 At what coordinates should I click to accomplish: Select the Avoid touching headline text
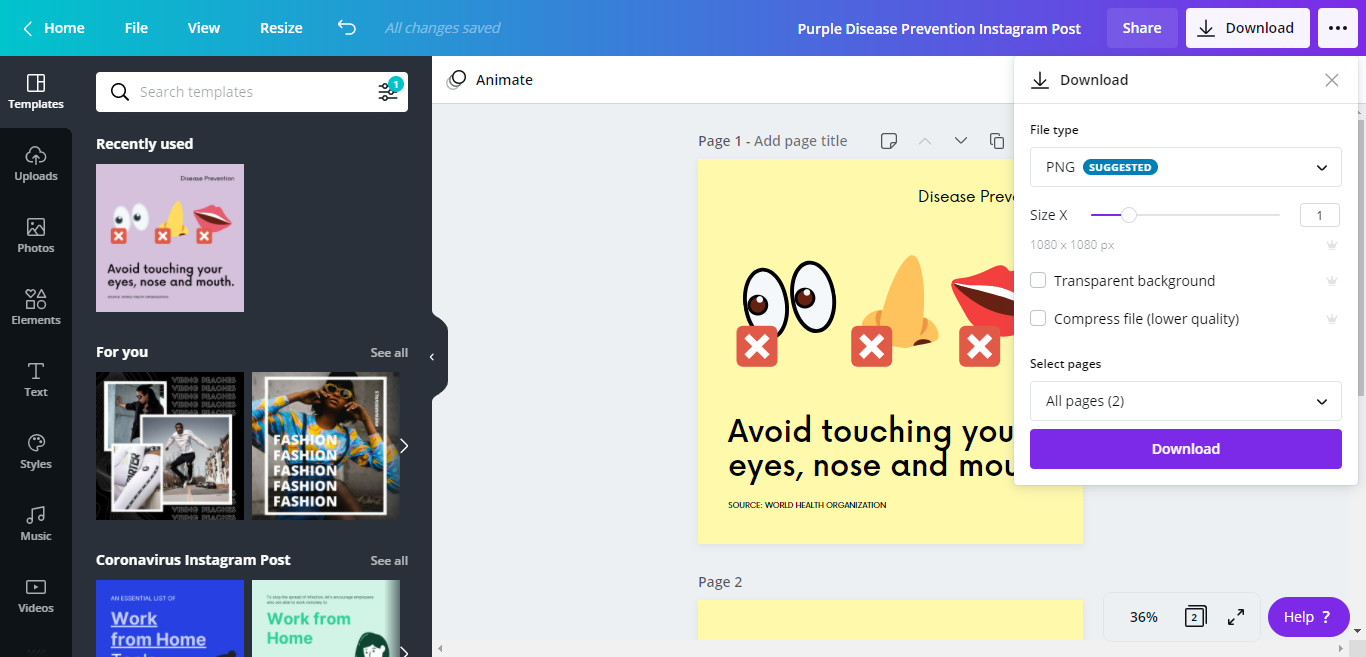871,448
